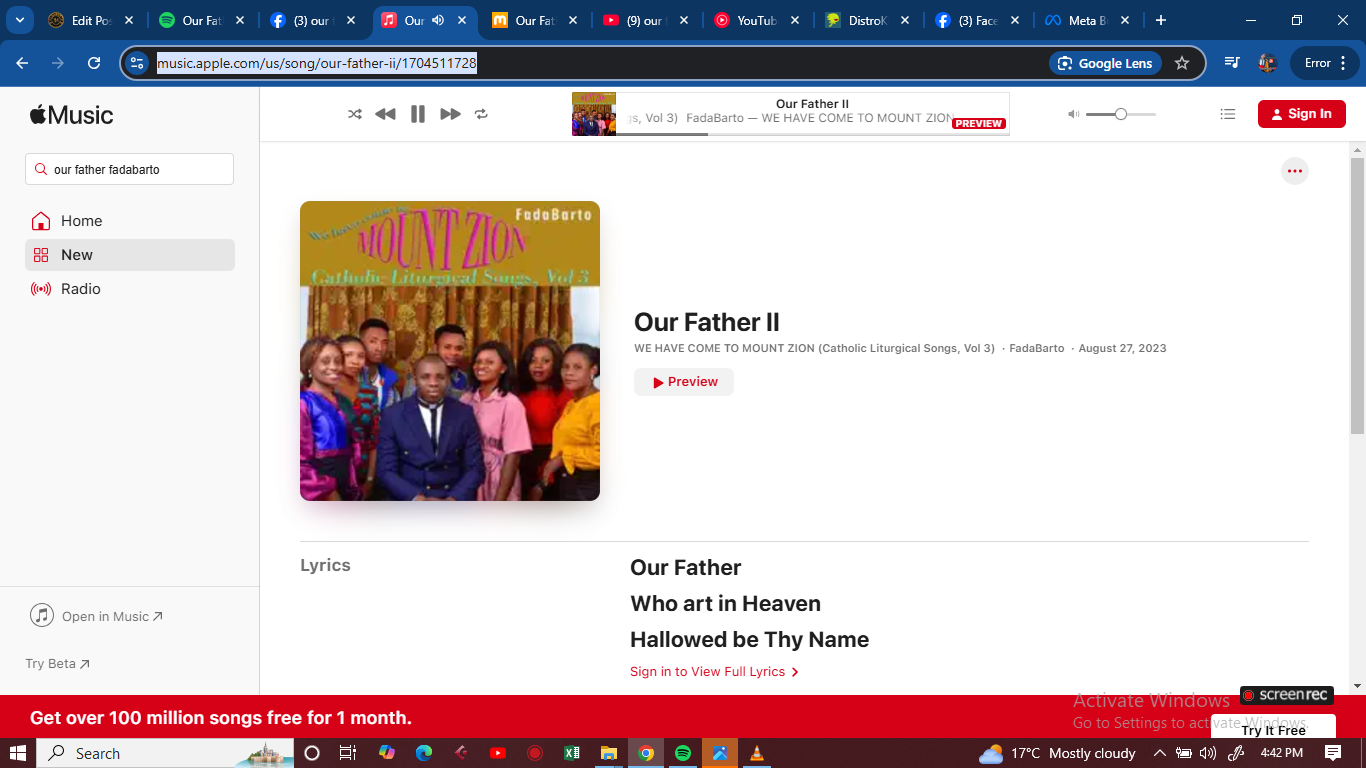The height and width of the screenshot is (768, 1366).
Task: Click the Chrome profile avatar
Action: click(1267, 63)
